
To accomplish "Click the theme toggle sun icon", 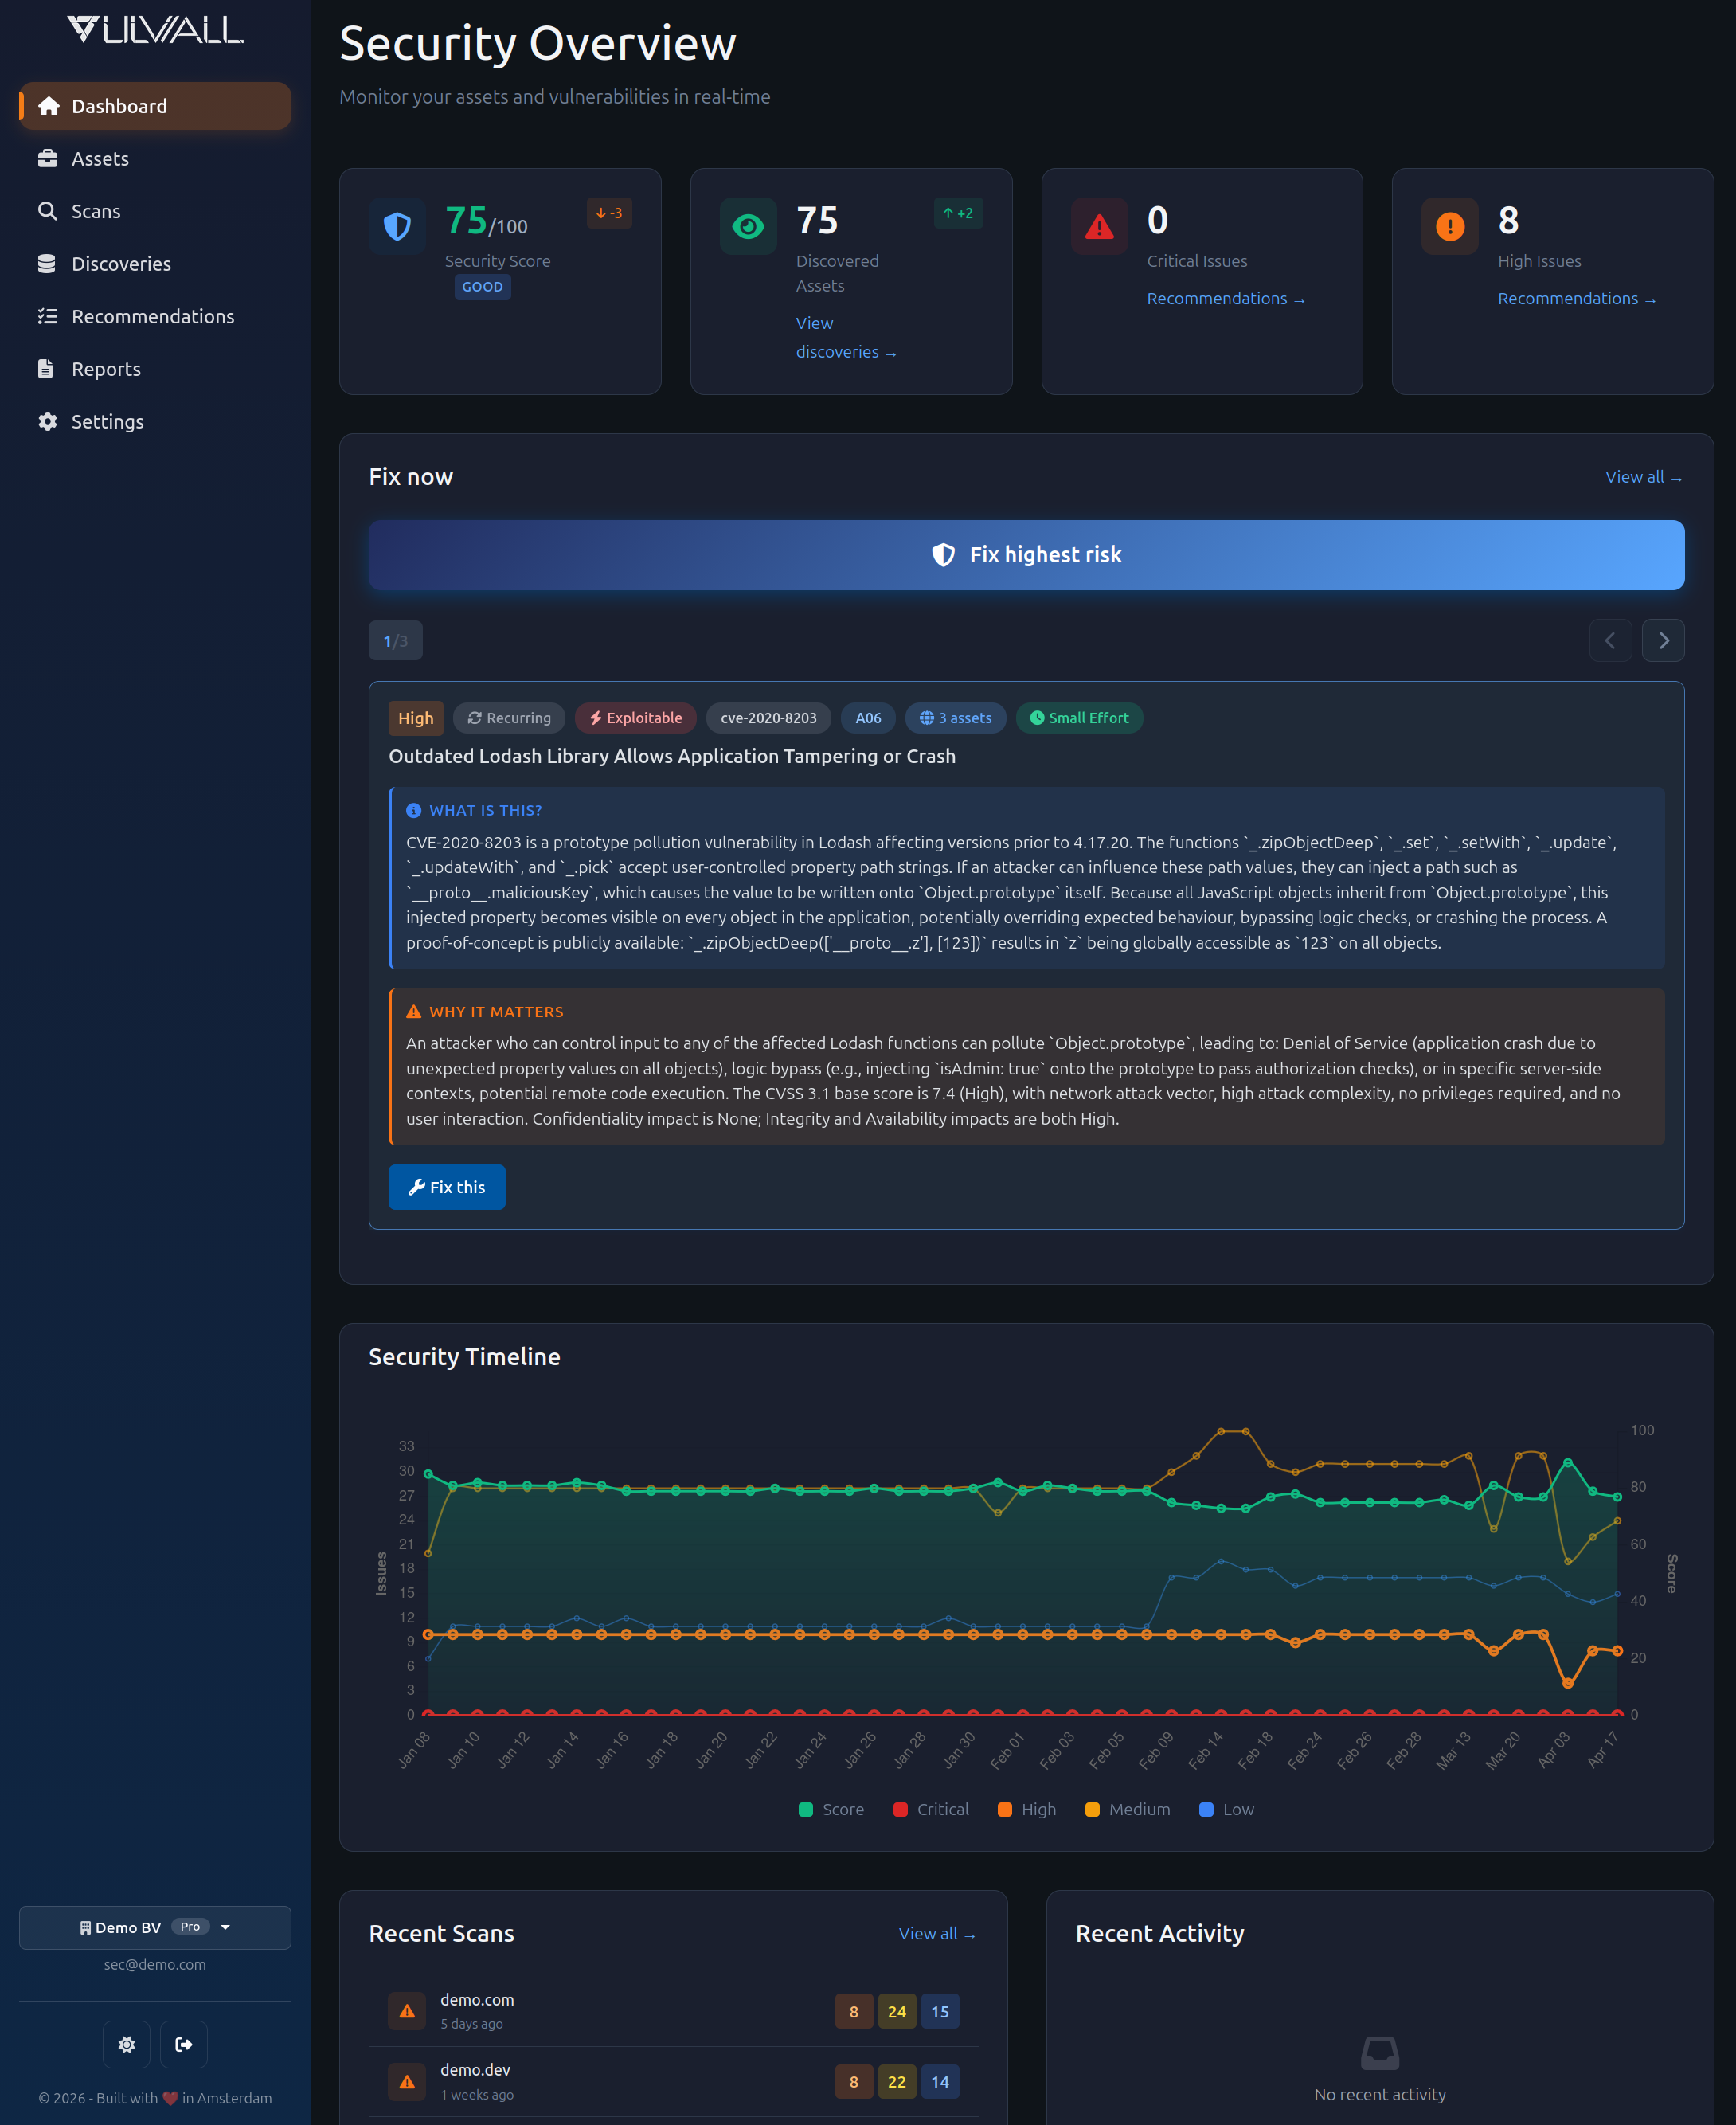I will (x=126, y=2044).
